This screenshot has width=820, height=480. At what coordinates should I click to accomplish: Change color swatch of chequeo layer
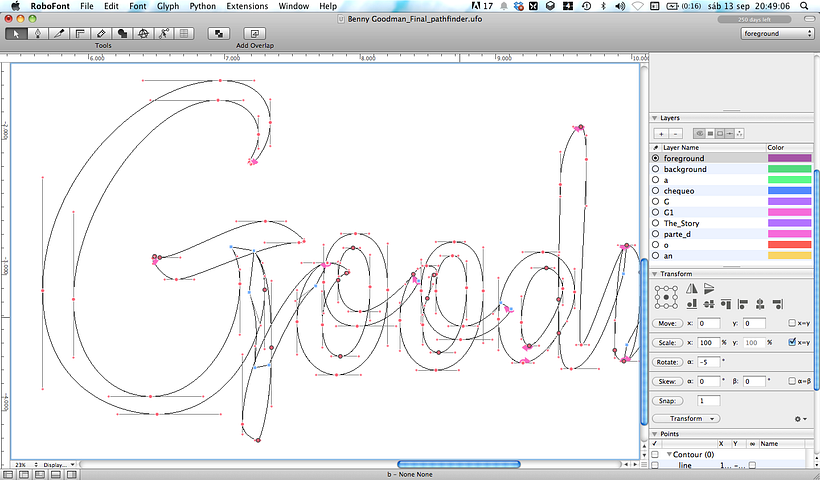pos(788,190)
